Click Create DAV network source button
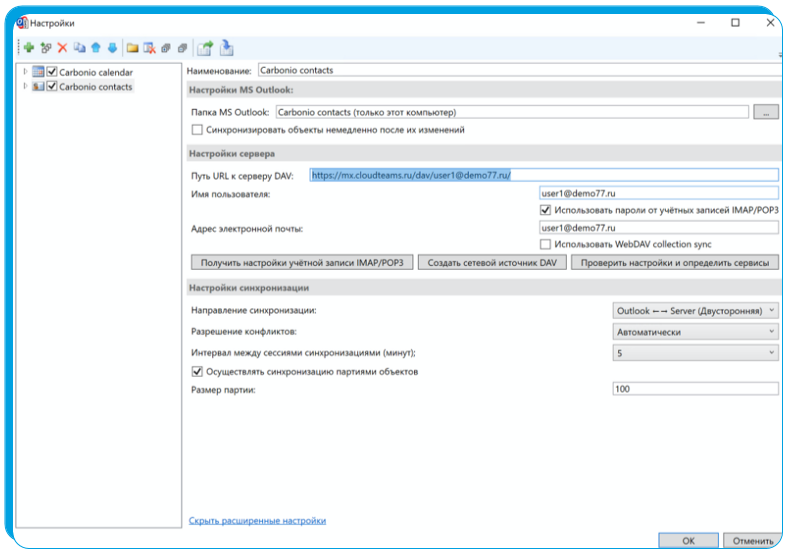 (492, 262)
